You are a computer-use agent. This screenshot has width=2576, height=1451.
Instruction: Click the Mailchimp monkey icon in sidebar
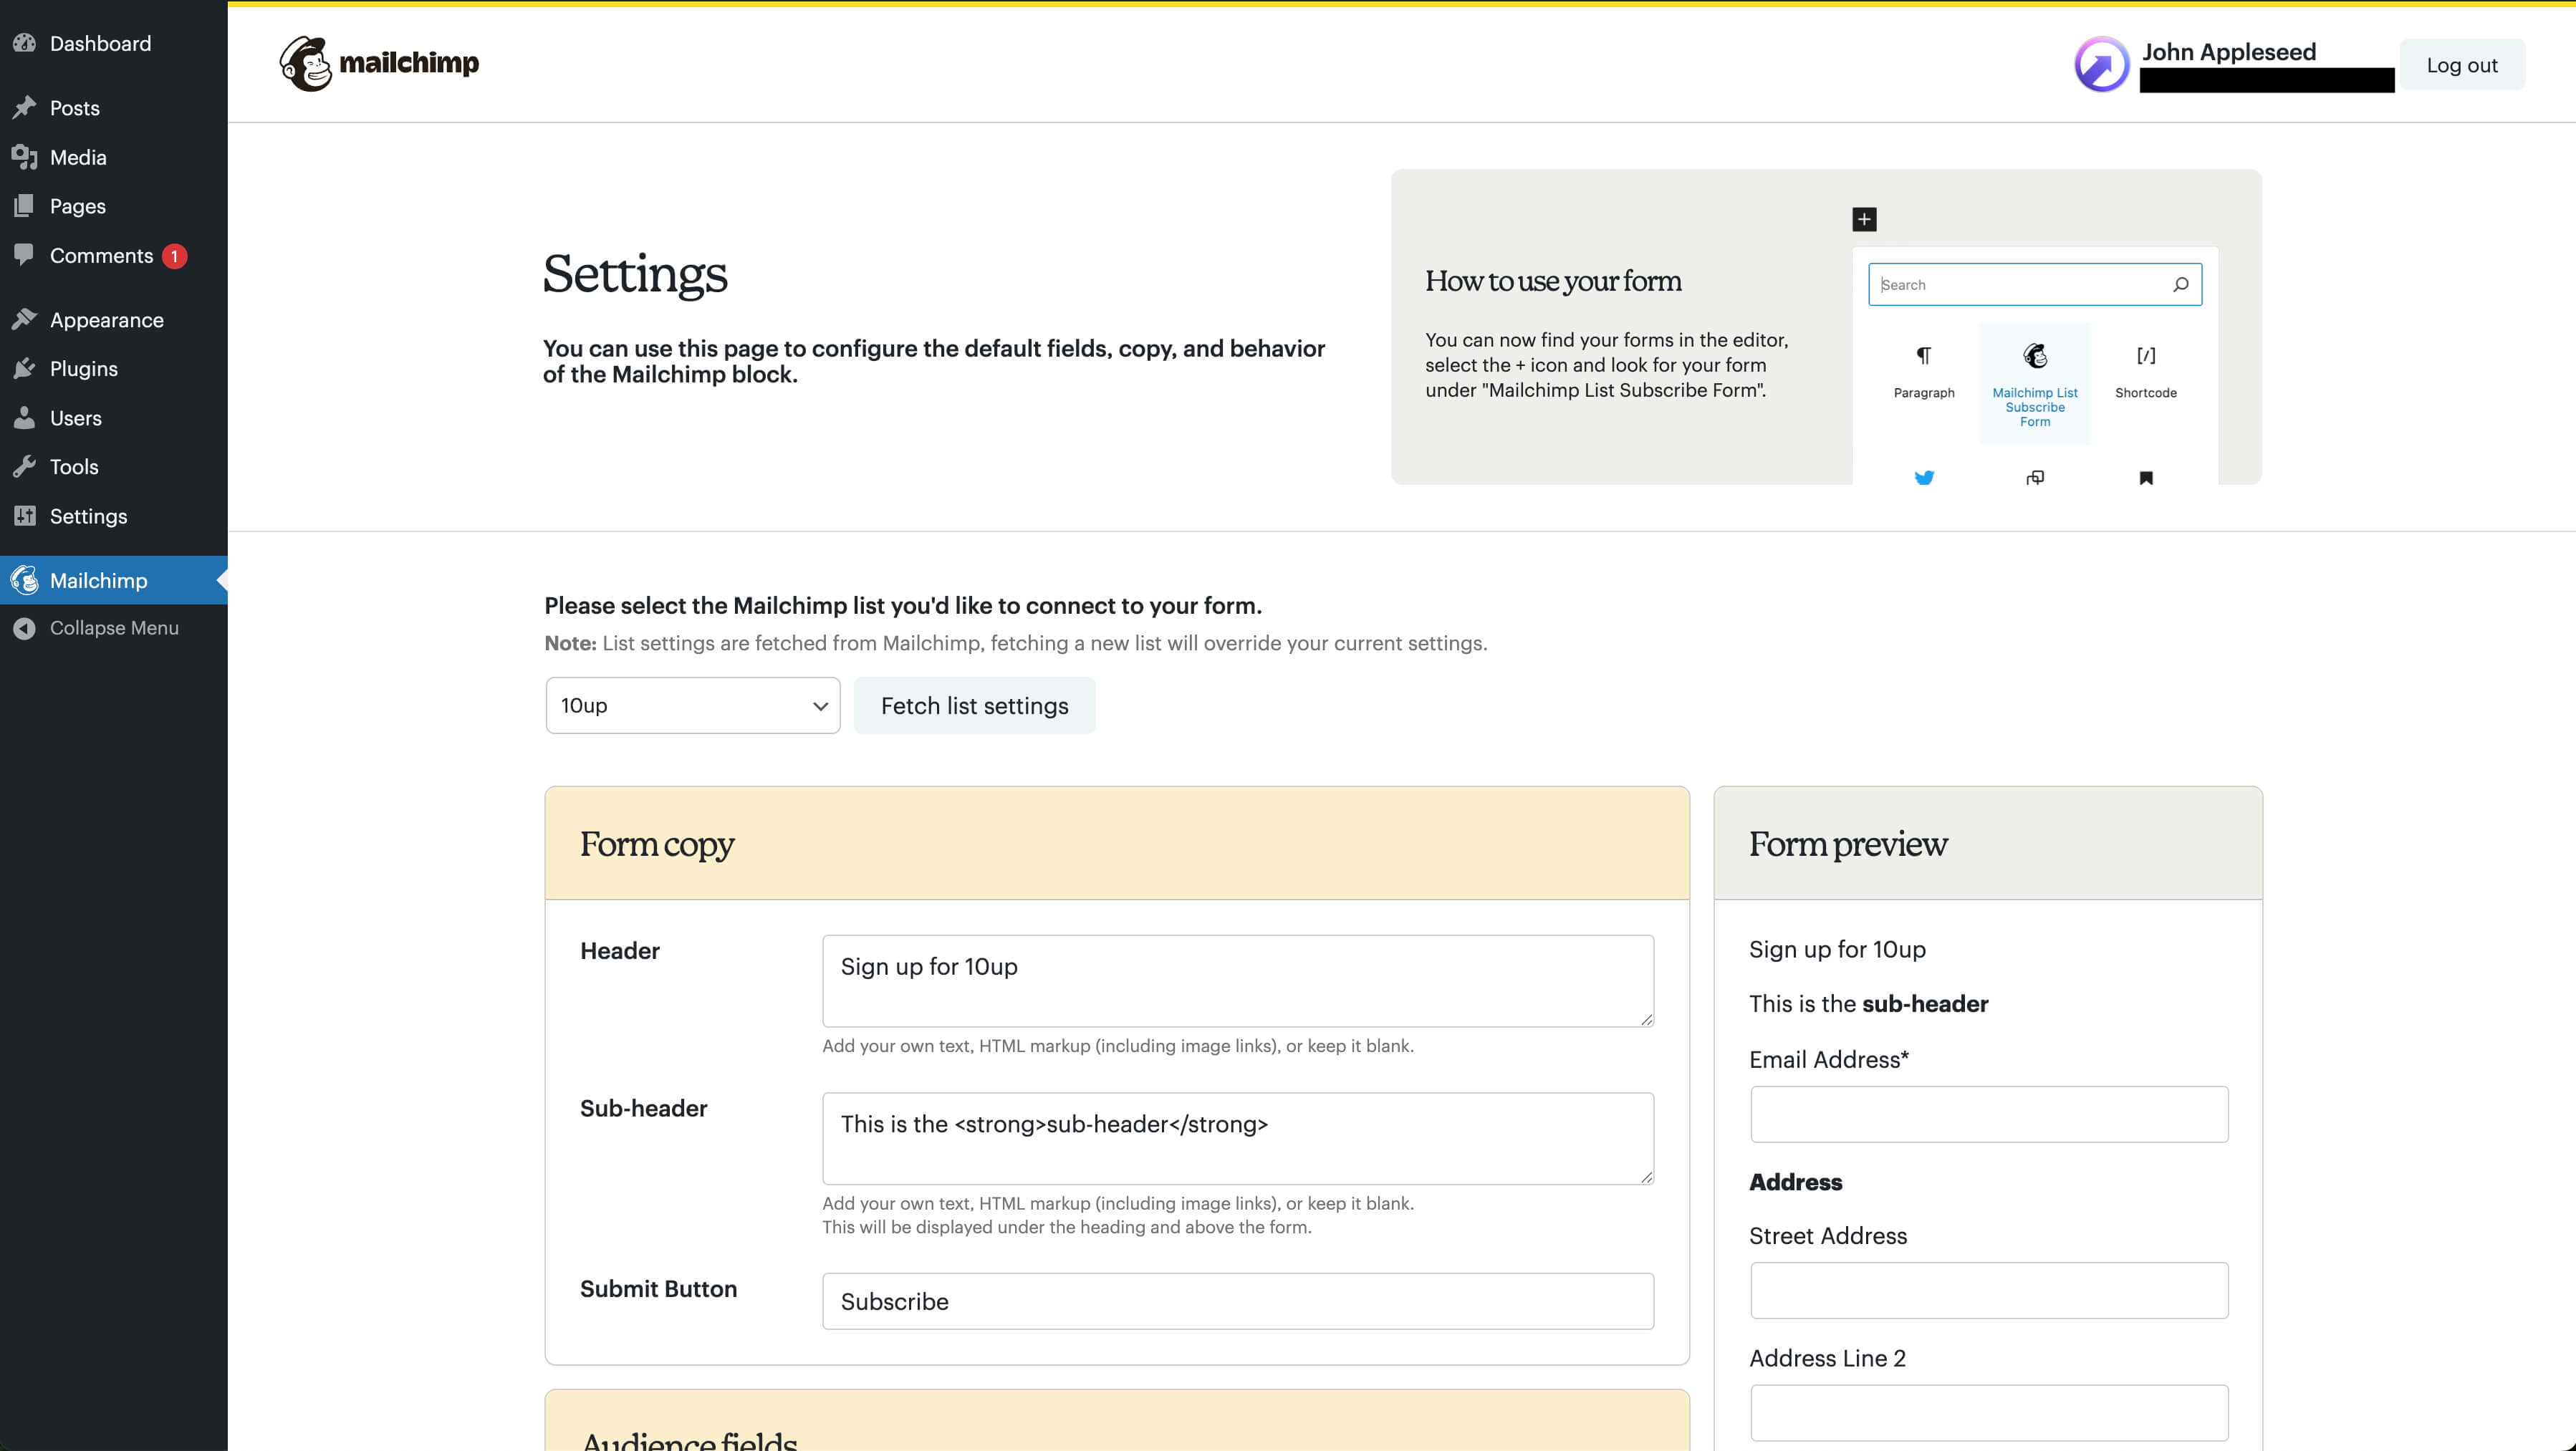[24, 580]
